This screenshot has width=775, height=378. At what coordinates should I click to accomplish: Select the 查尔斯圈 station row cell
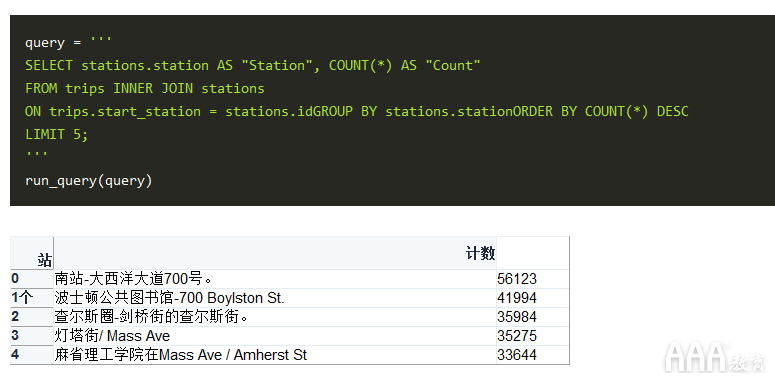pos(275,317)
